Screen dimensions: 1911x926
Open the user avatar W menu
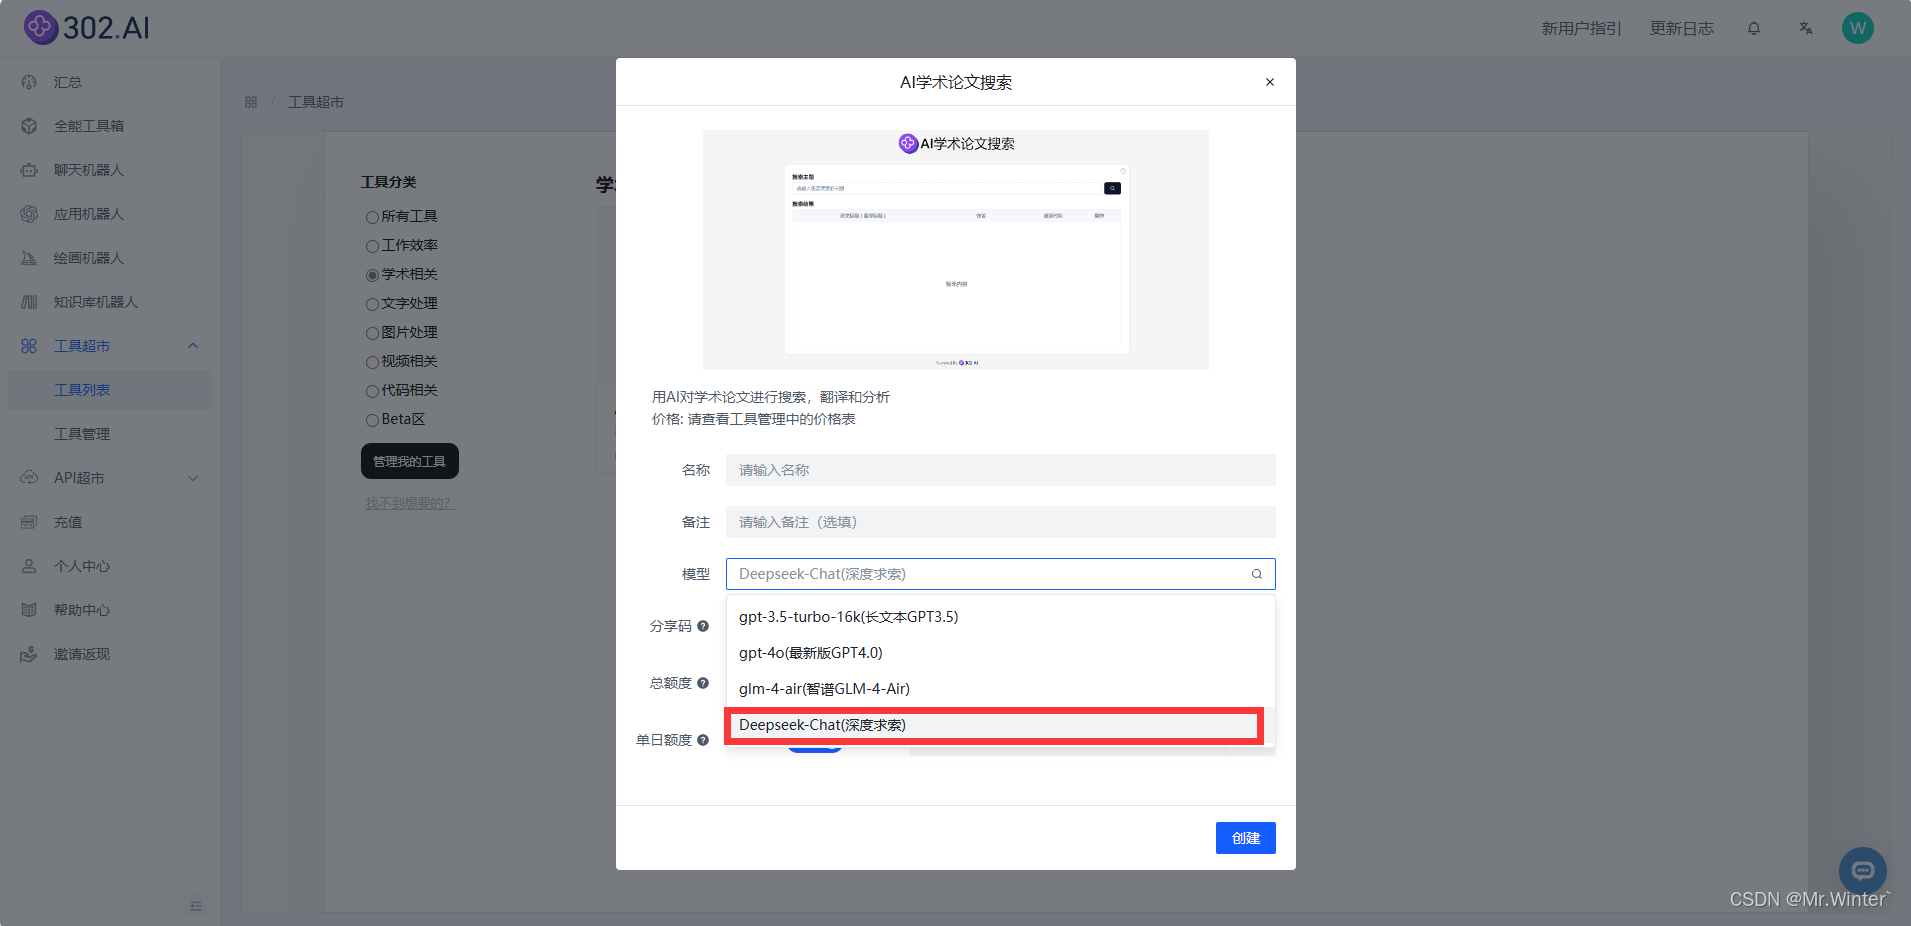pyautogui.click(x=1858, y=28)
